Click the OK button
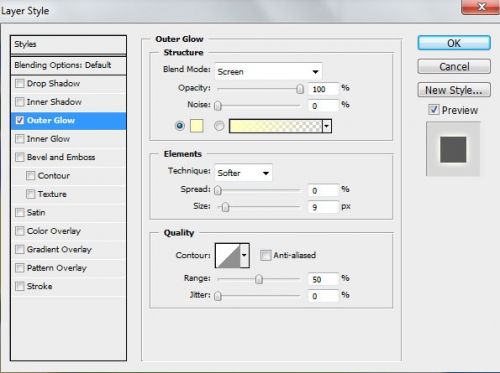Viewport: 500px width, 373px height. (x=454, y=43)
